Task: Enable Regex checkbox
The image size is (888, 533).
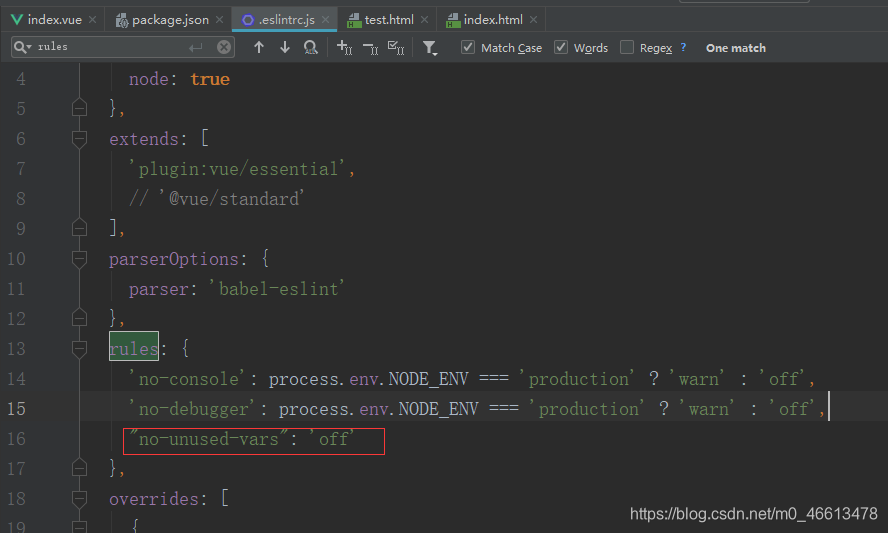Action: pos(627,48)
